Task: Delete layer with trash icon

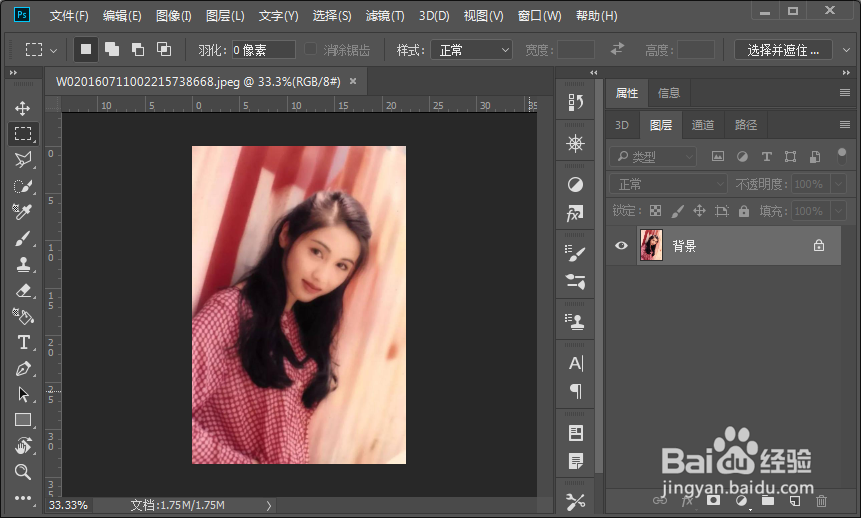Action: (x=821, y=500)
